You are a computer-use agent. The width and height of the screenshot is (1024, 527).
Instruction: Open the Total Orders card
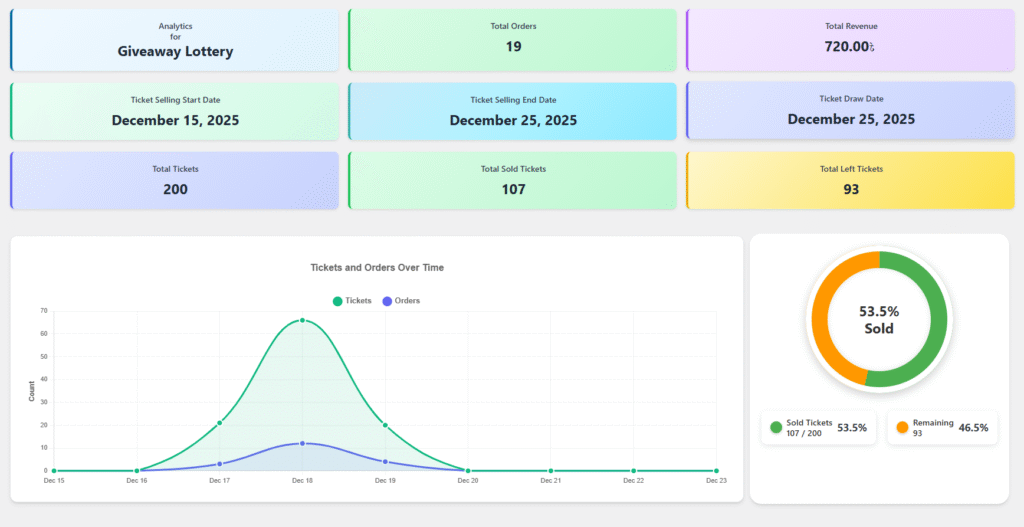click(512, 40)
